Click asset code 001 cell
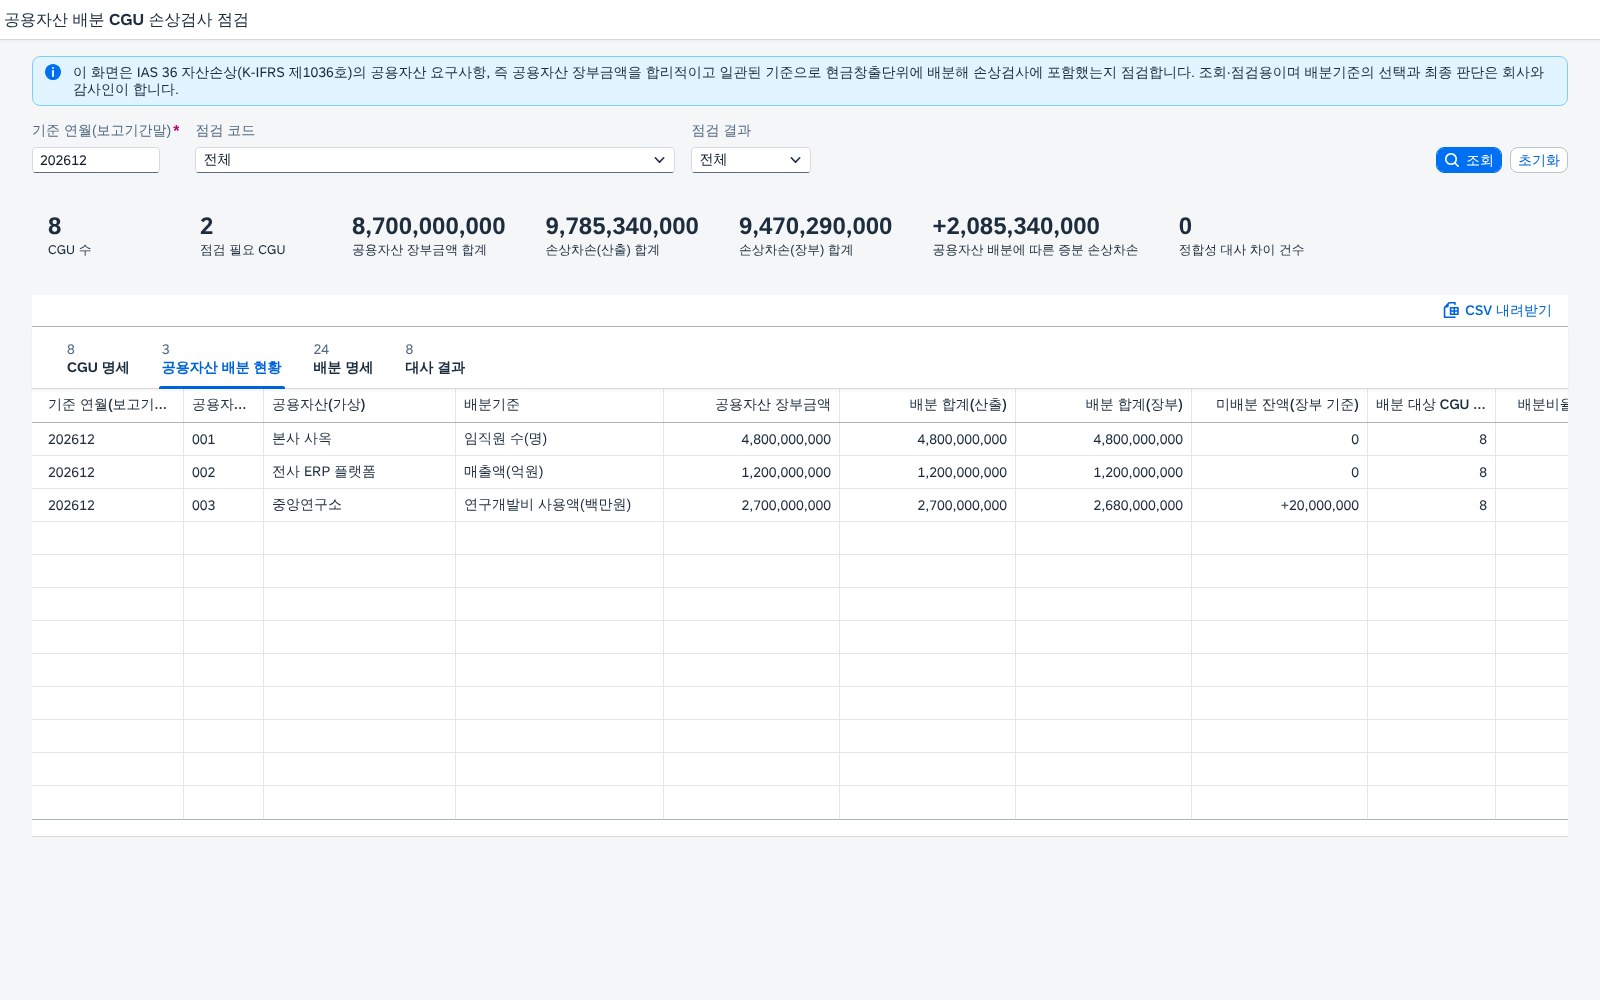Screen dimensions: 1600x1000 pyautogui.click(x=224, y=439)
